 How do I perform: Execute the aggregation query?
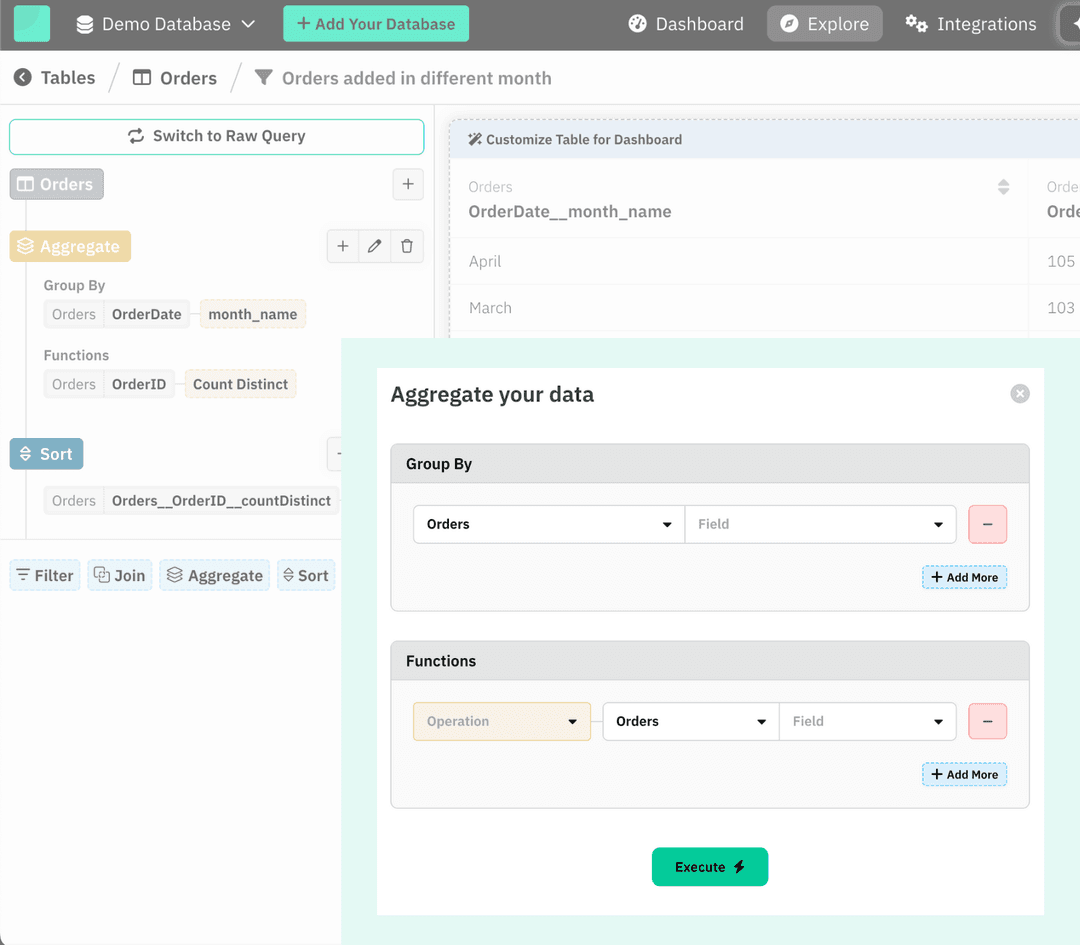710,867
